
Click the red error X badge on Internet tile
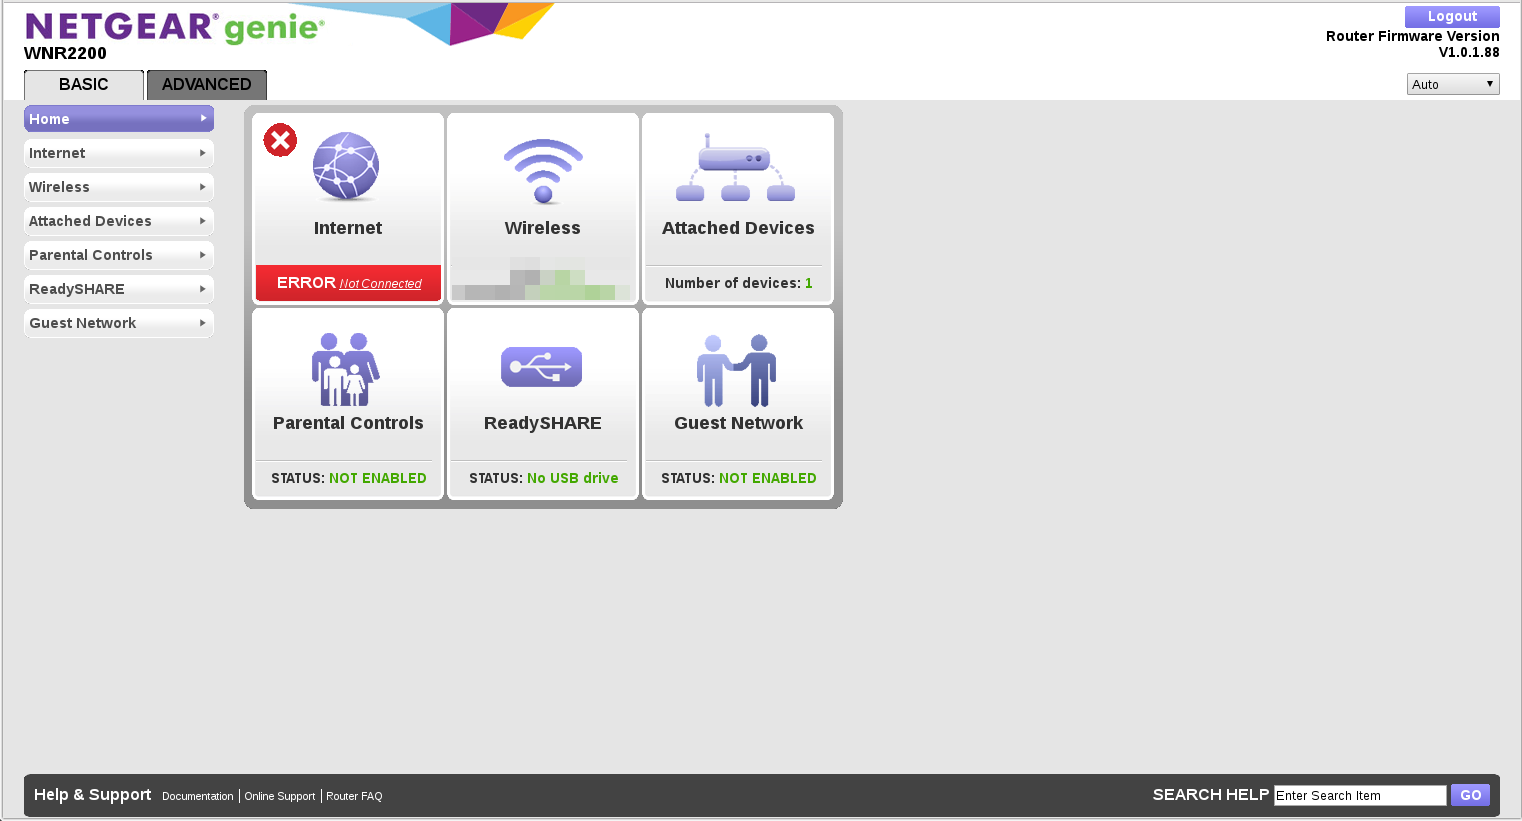(280, 140)
